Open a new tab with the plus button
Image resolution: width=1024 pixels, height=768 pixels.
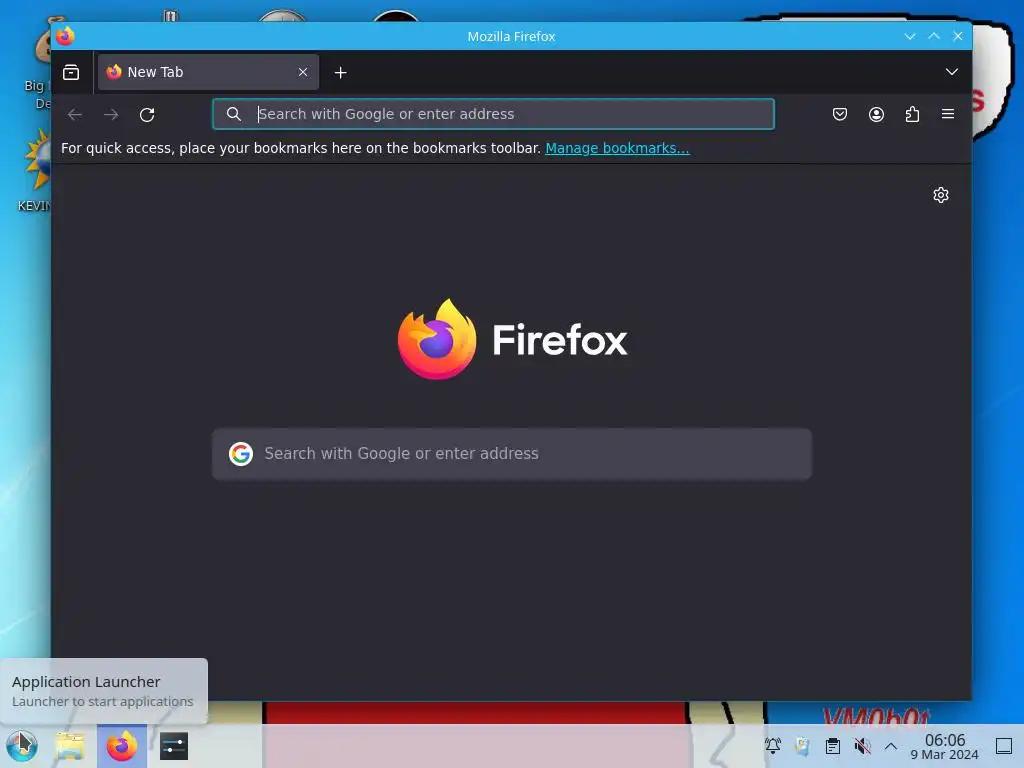point(340,72)
